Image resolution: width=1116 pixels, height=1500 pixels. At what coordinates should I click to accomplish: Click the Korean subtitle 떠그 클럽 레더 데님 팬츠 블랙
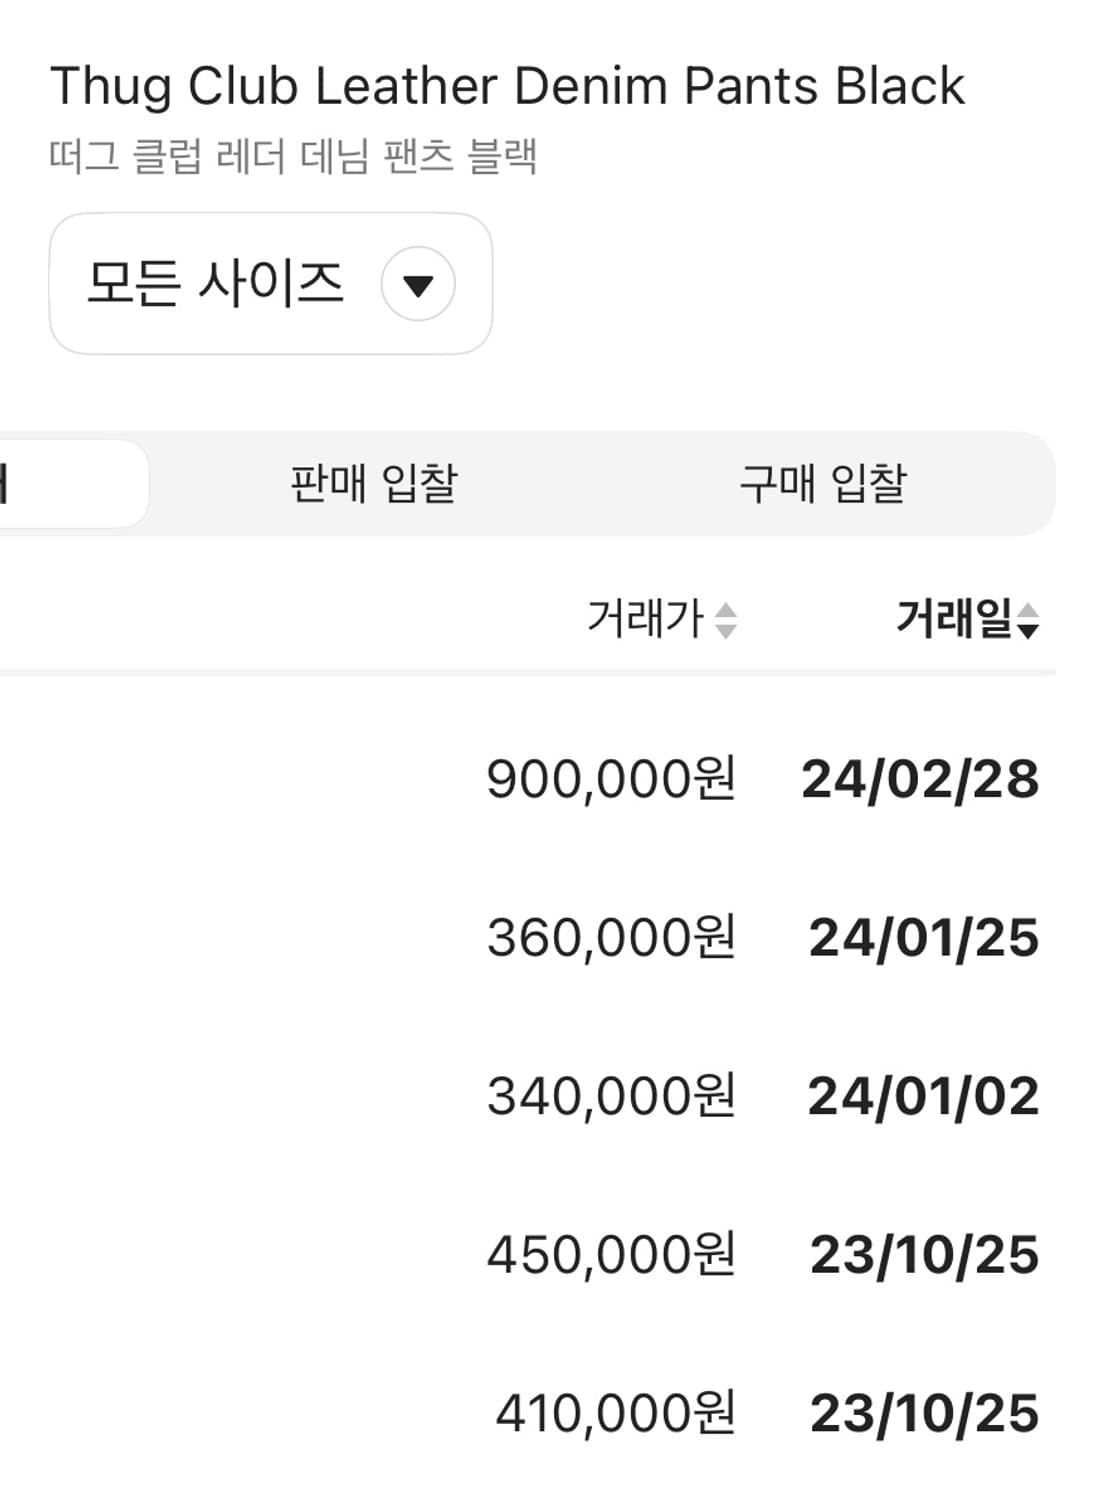tap(297, 152)
